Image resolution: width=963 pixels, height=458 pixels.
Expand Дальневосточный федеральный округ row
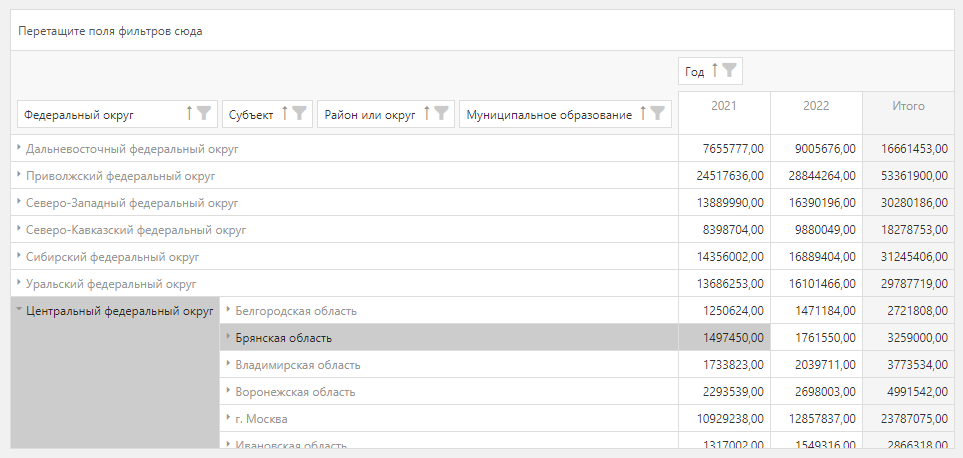point(19,149)
